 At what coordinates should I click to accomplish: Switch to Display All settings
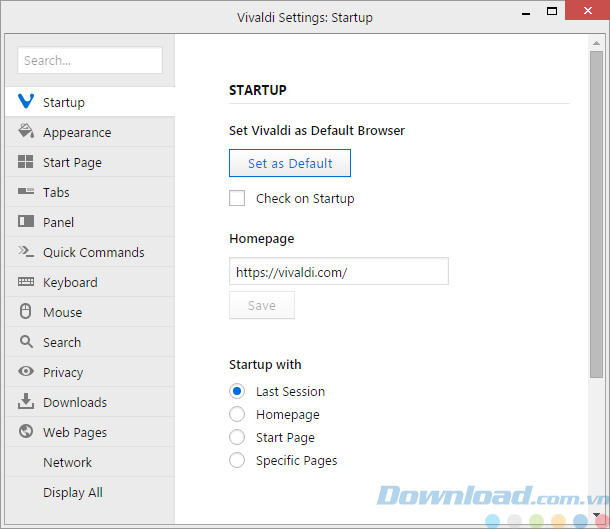72,492
